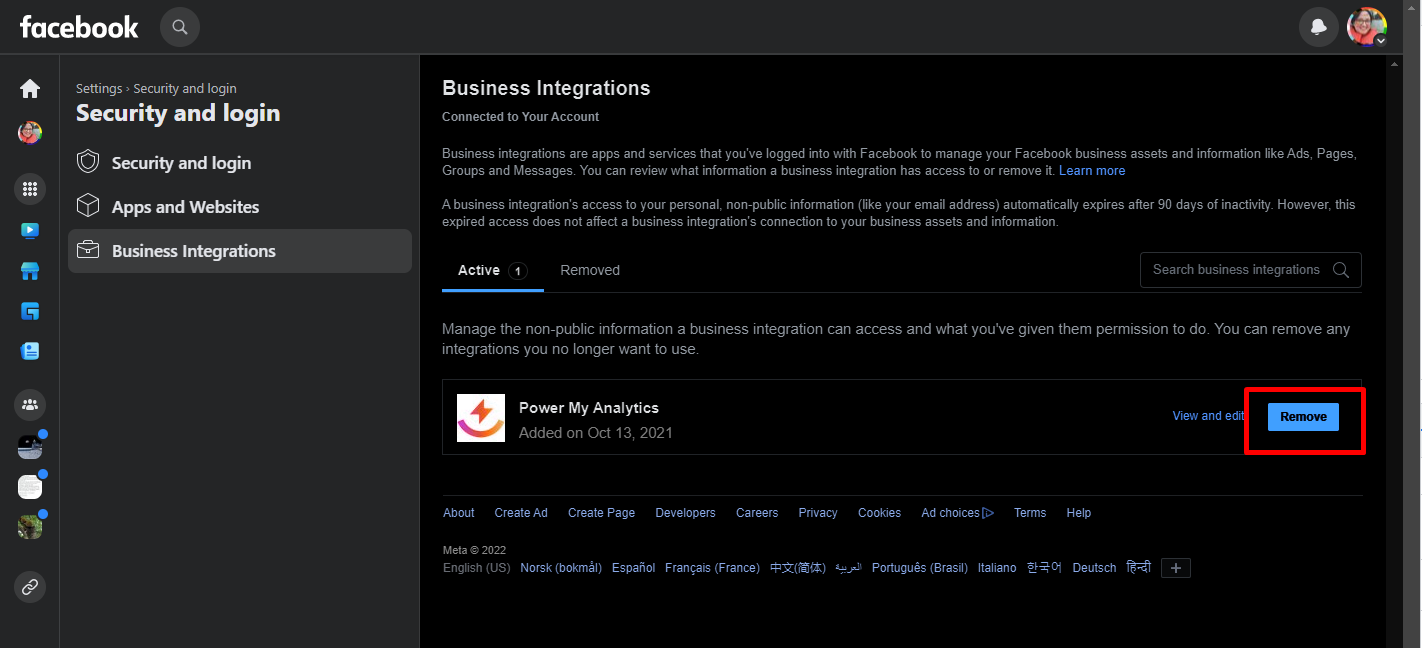Image resolution: width=1422 pixels, height=648 pixels.
Task: Click the Home icon in left sidebar
Action: [x=30, y=89]
